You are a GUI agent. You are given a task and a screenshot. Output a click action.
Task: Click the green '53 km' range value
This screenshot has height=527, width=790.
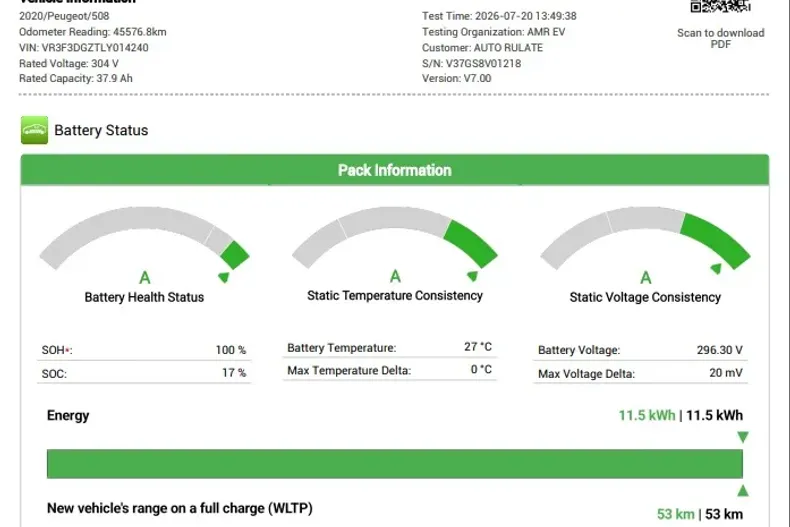click(676, 514)
